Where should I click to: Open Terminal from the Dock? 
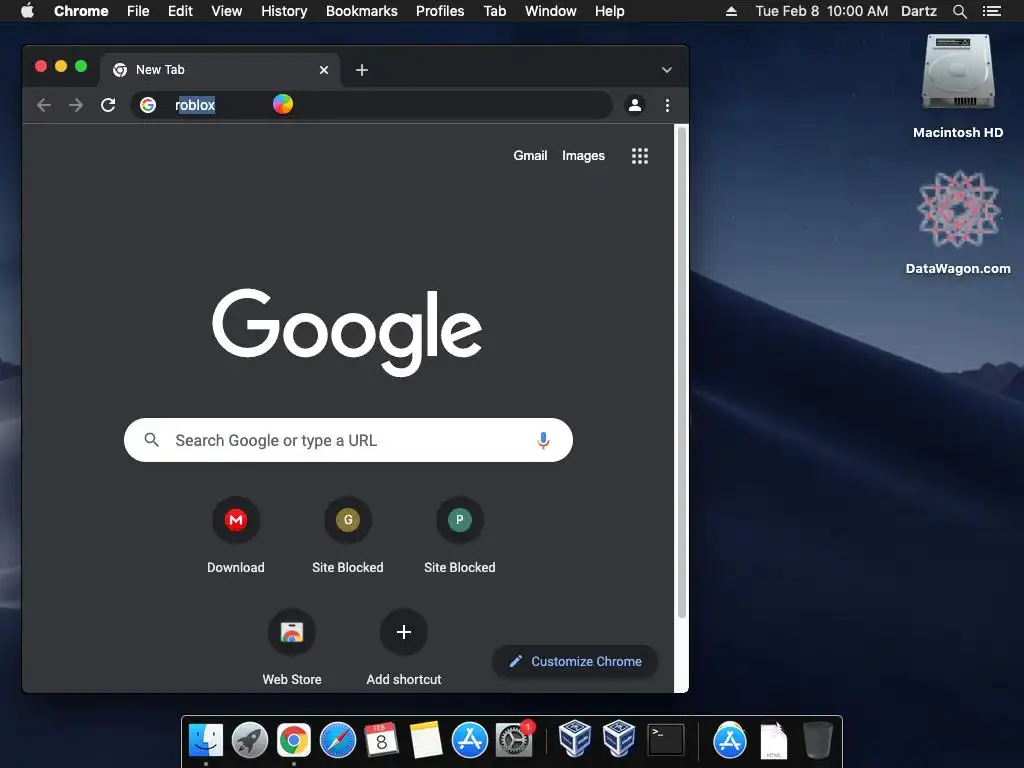[x=665, y=741]
